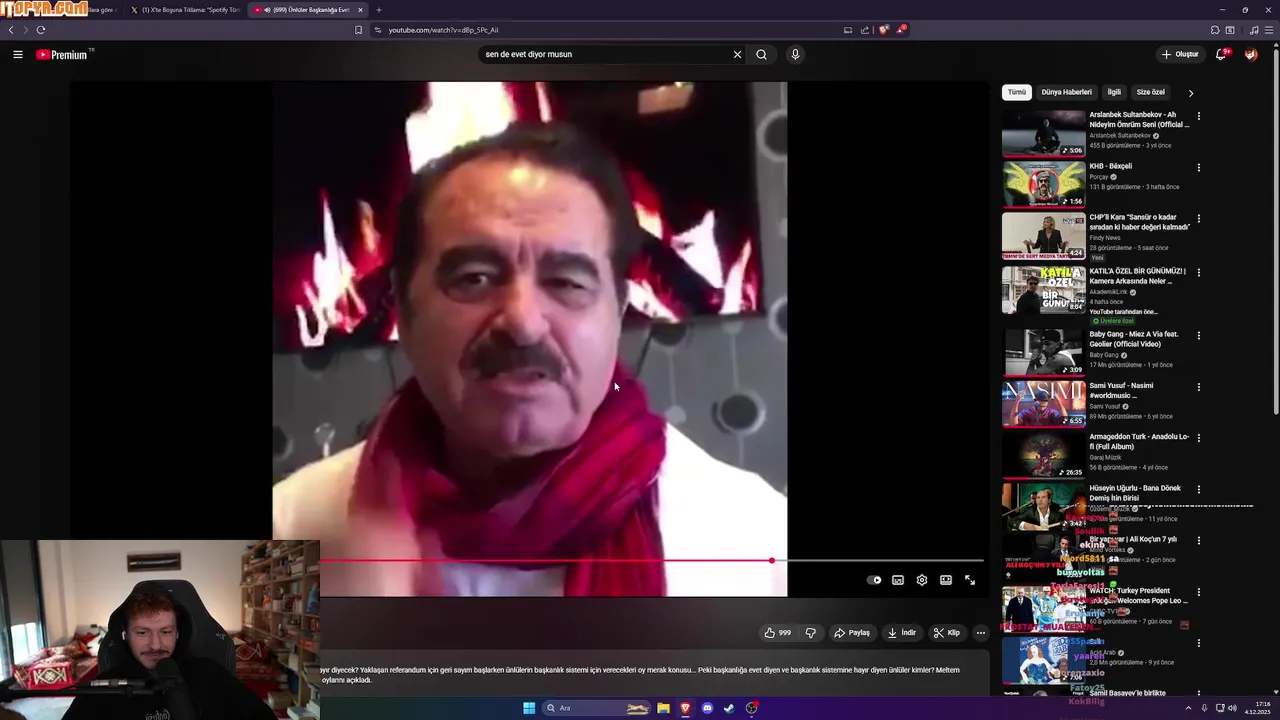Open the account avatar menu
The height and width of the screenshot is (720, 1280).
(x=1251, y=55)
